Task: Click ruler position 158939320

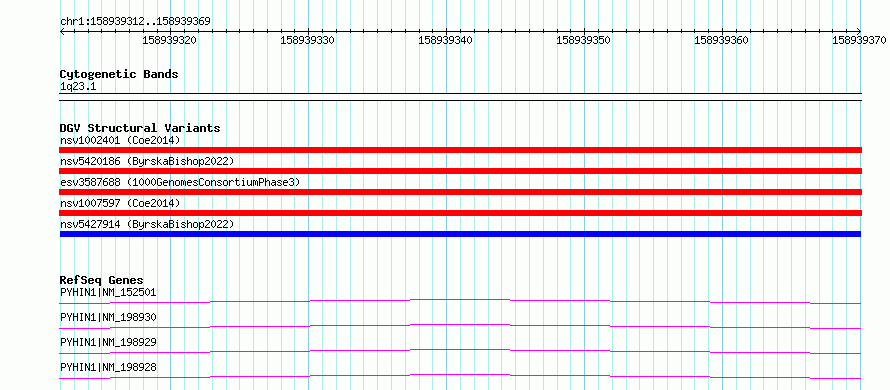Action: (170, 40)
